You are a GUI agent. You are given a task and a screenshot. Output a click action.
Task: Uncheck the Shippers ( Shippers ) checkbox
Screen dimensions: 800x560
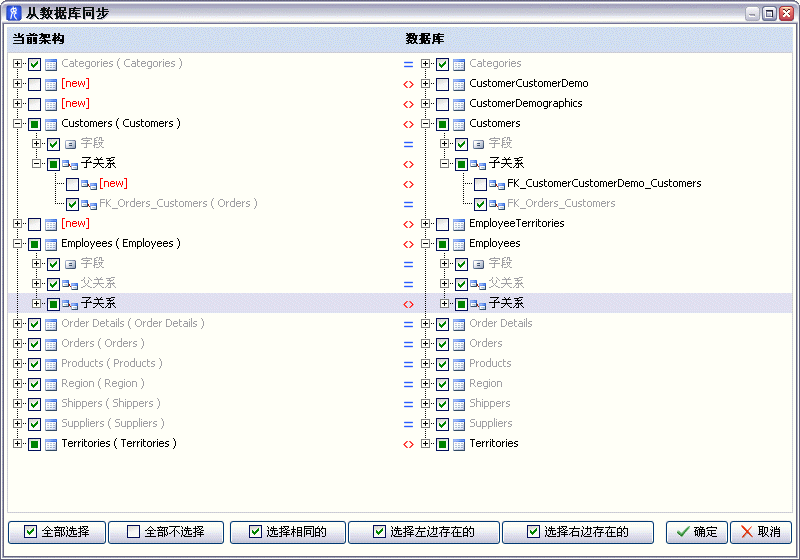click(x=34, y=404)
